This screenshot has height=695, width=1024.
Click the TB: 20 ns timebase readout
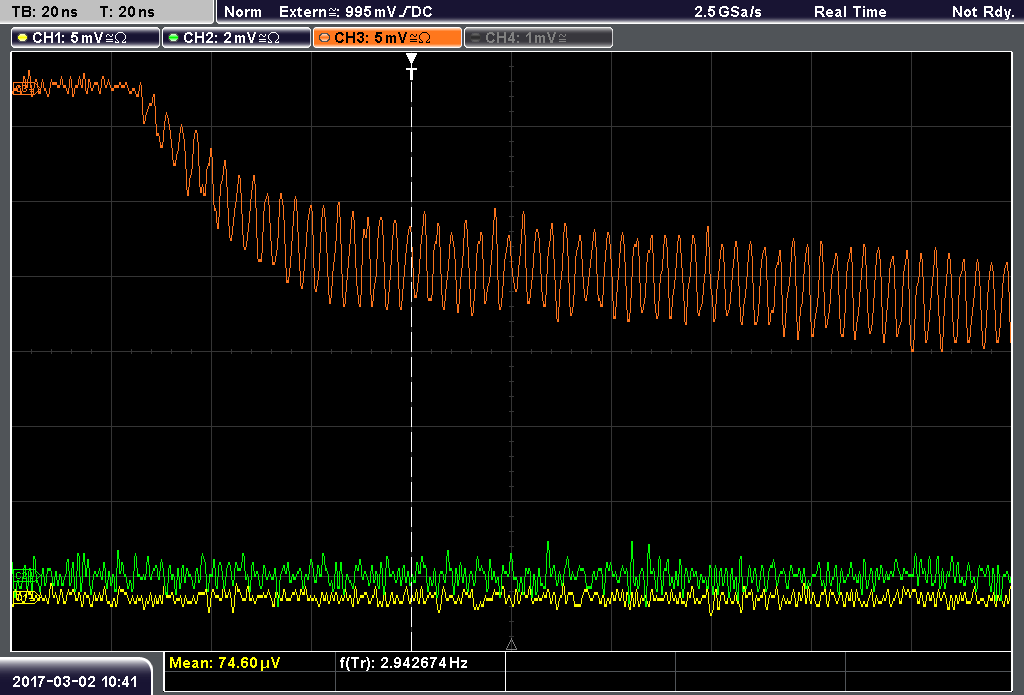(x=44, y=12)
